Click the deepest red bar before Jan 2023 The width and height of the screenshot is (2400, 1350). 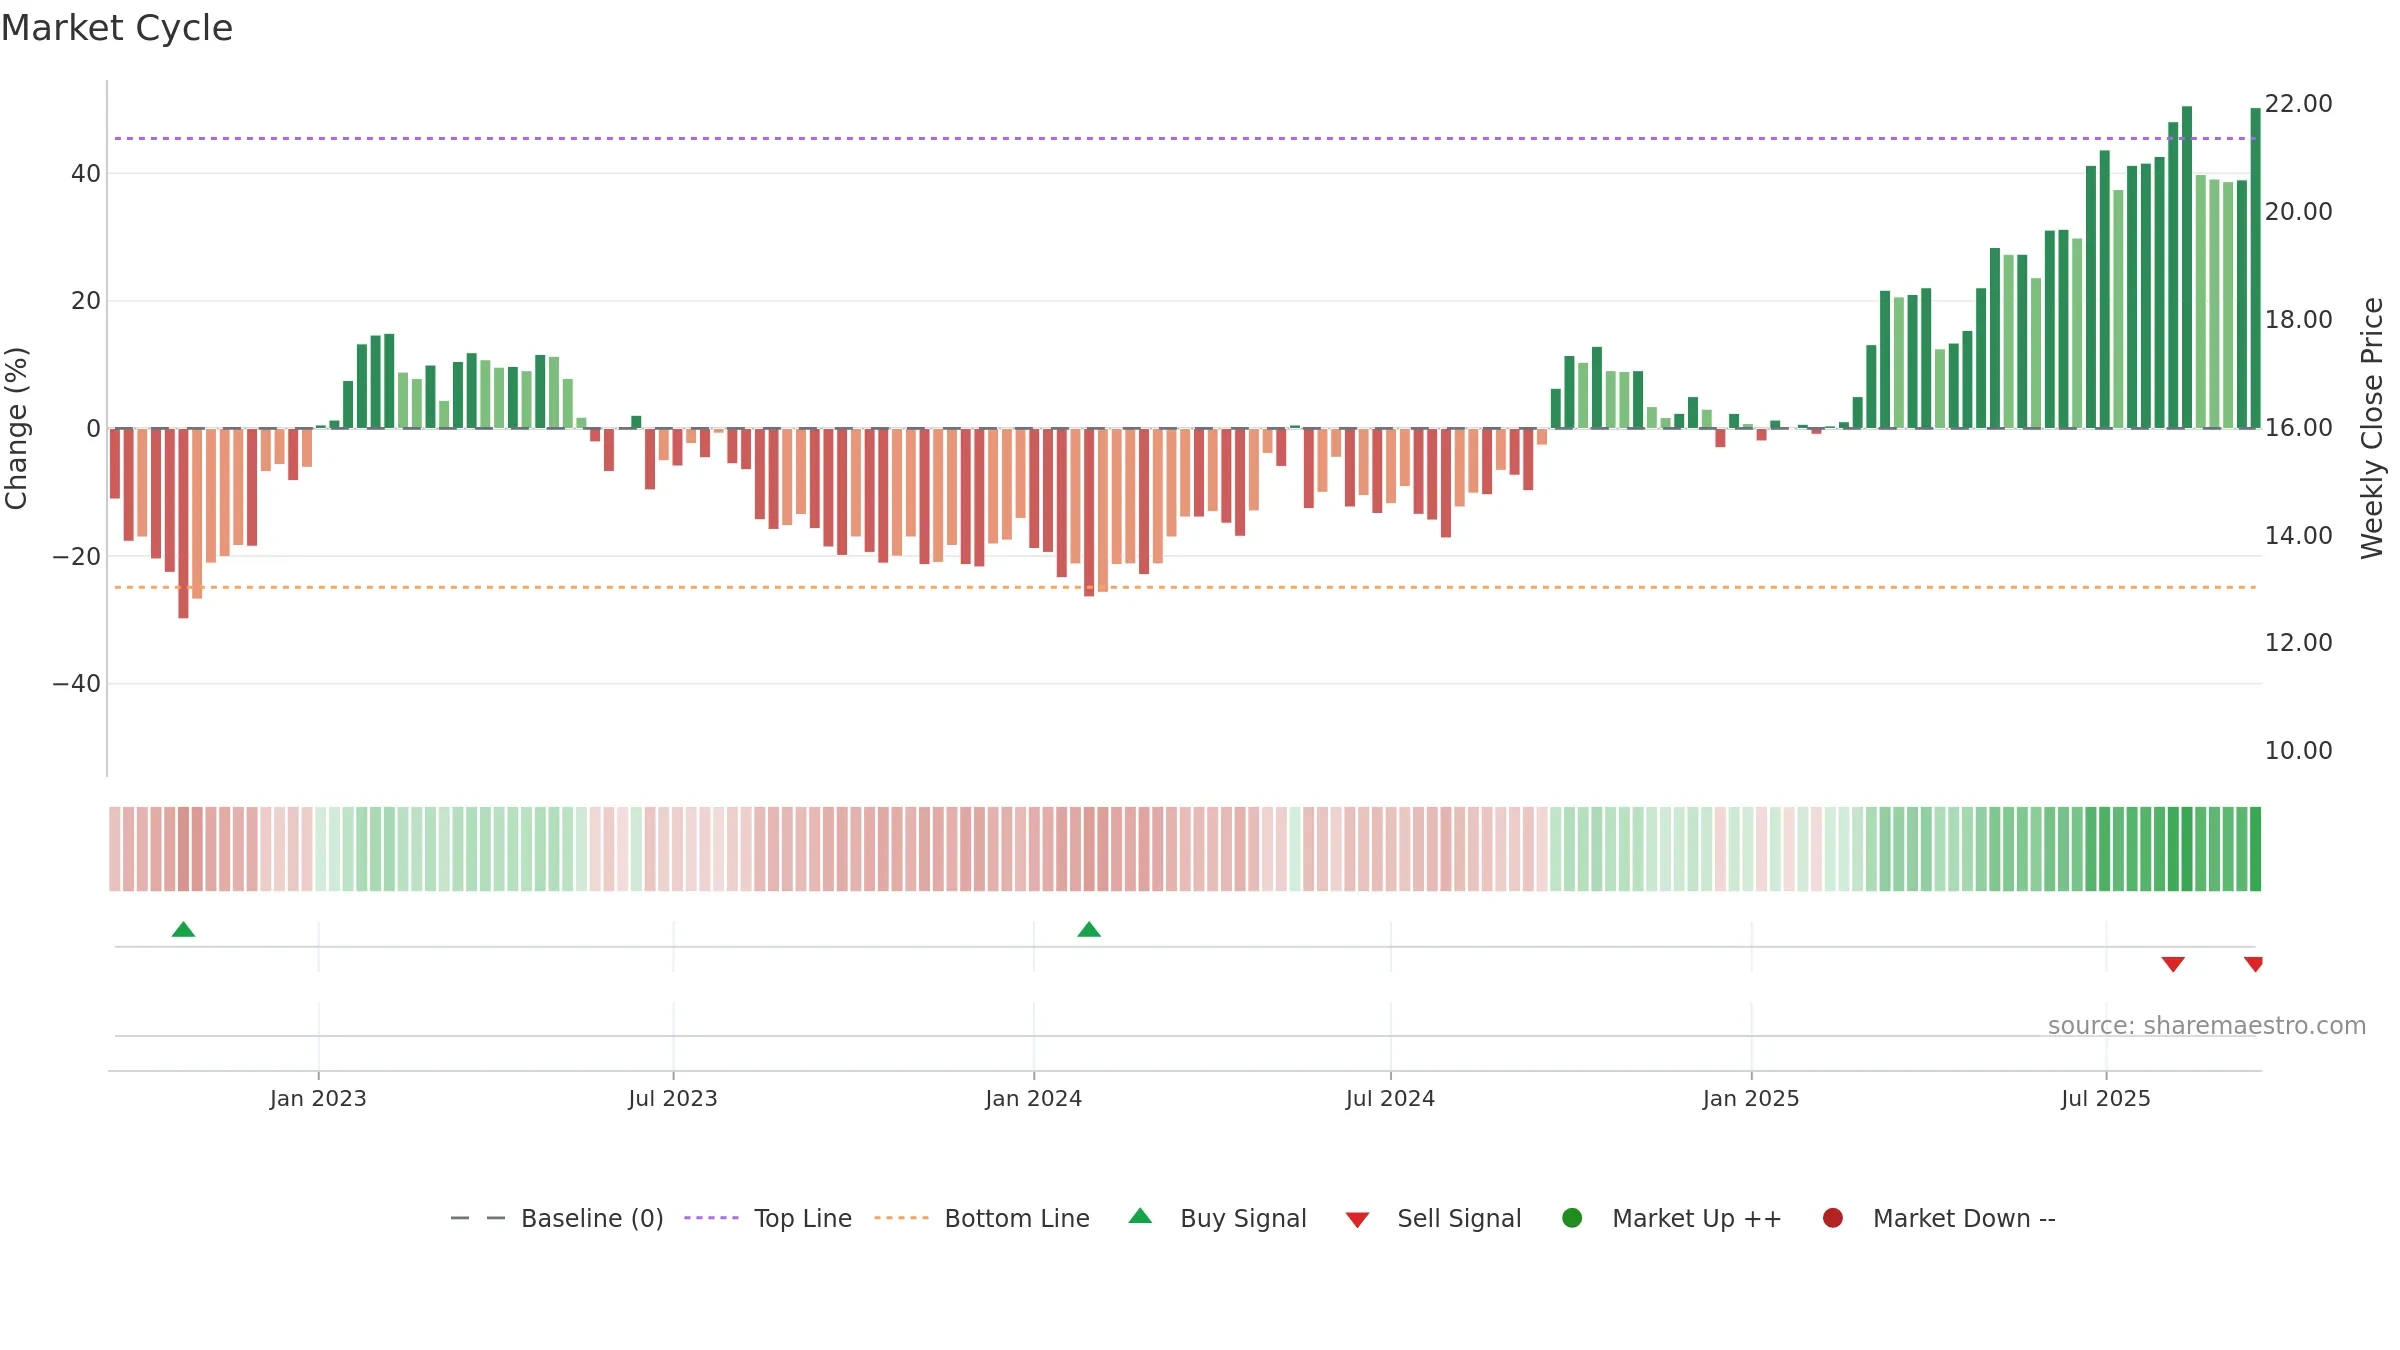(x=183, y=523)
